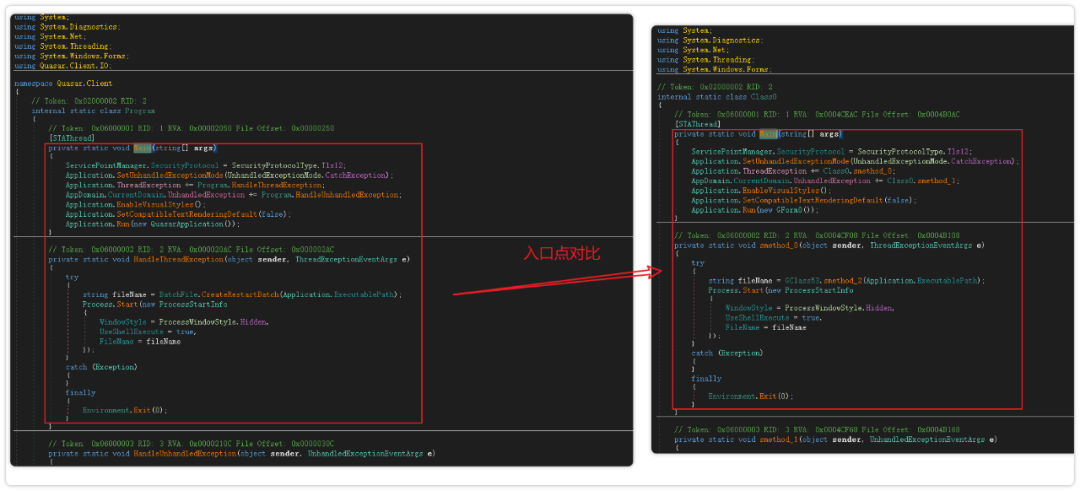This screenshot has height=491, width=1080.
Task: Select 'FileName = fileName' in left panel
Action: tap(141, 341)
